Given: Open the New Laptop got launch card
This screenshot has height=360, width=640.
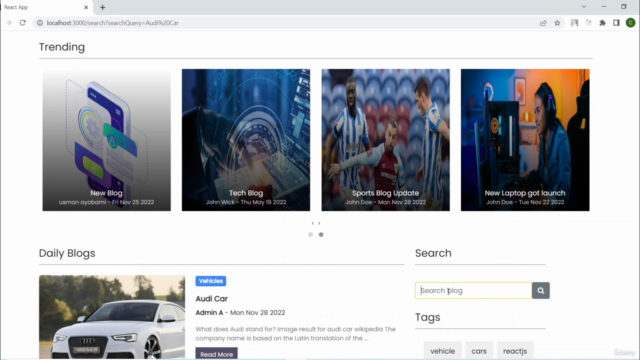Looking at the screenshot, I should 525,140.
